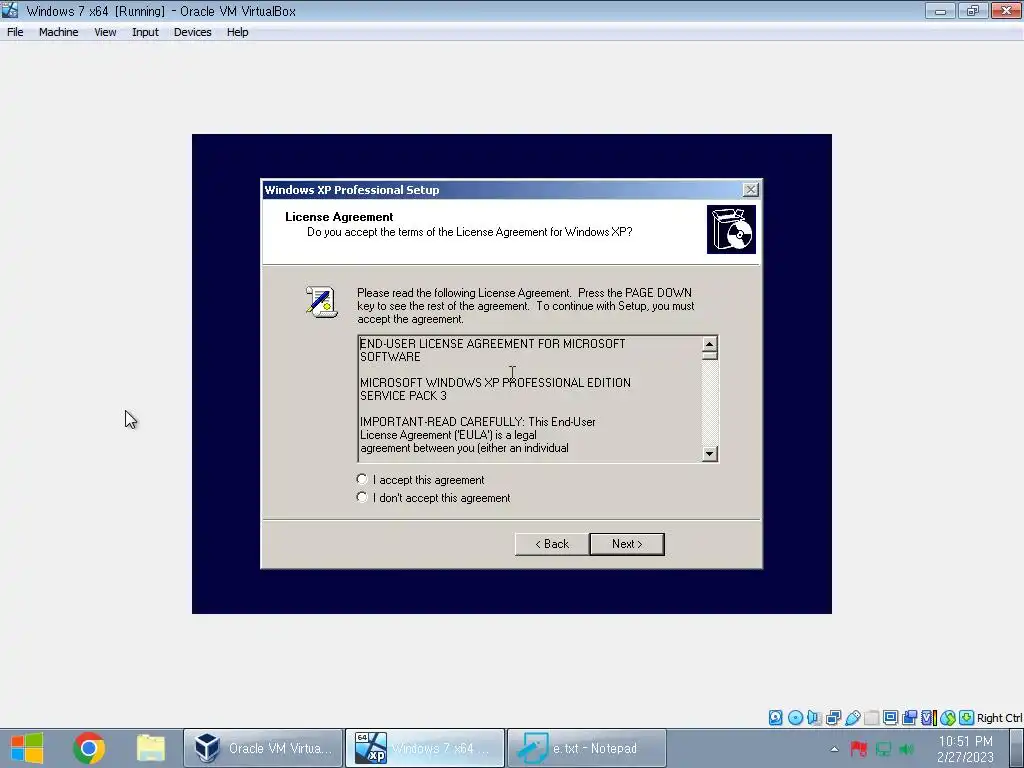Open File Explorer from the taskbar
This screenshot has height=768, width=1024.
(151, 748)
